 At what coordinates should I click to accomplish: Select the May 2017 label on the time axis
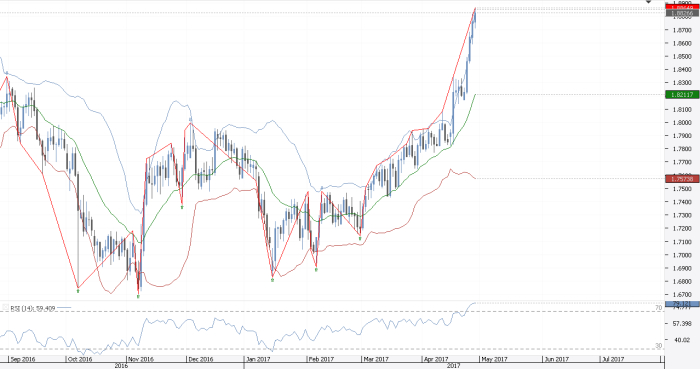click(495, 359)
